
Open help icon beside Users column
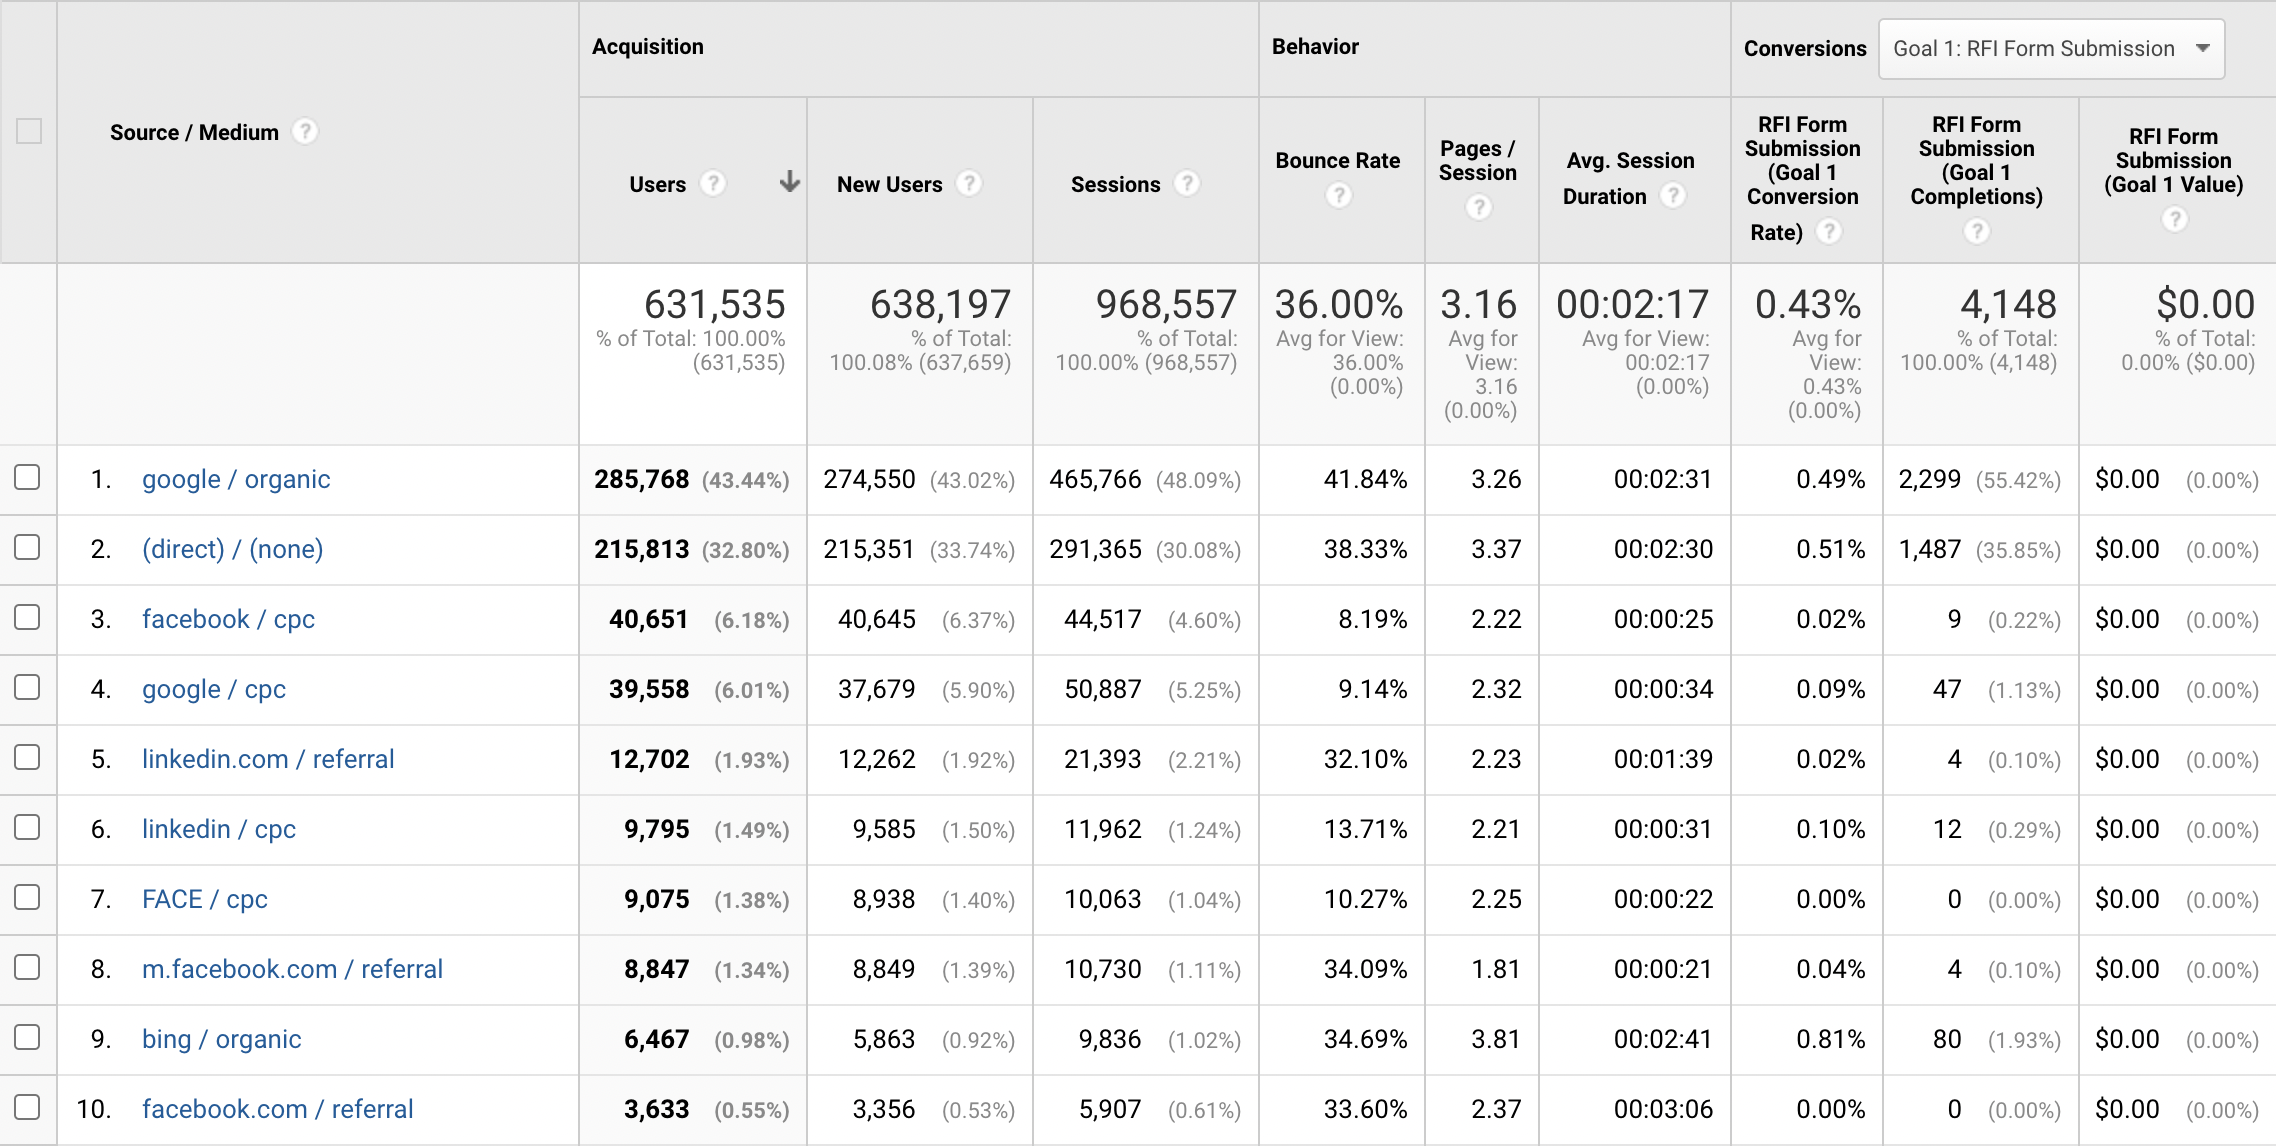click(712, 183)
